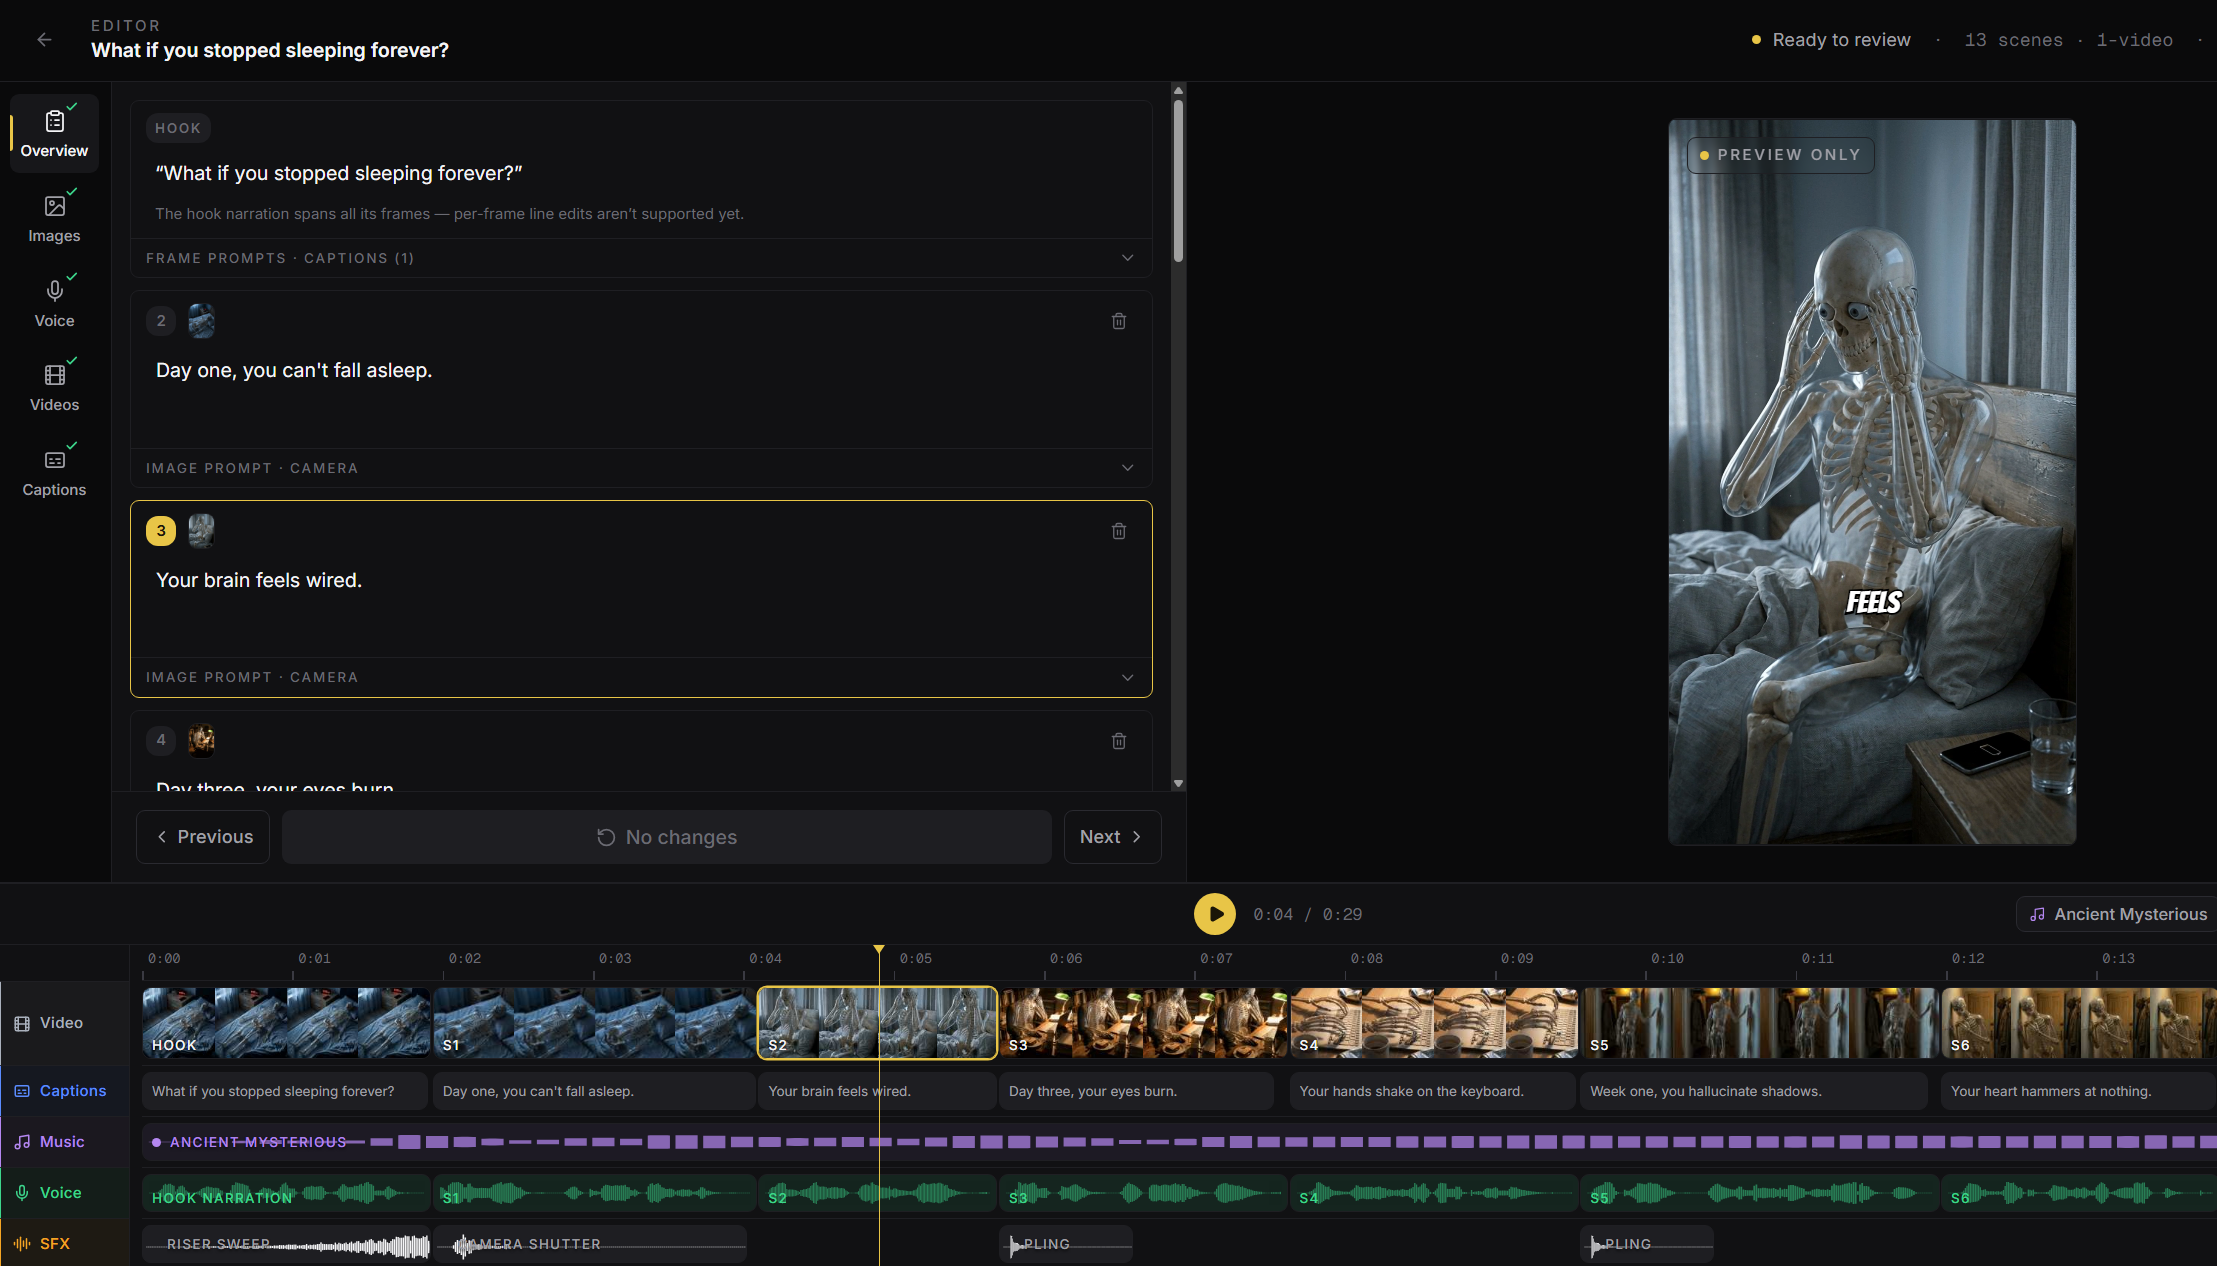Select the S3 voice clip waveform
Image resolution: width=2217 pixels, height=1266 pixels.
pos(1144,1193)
